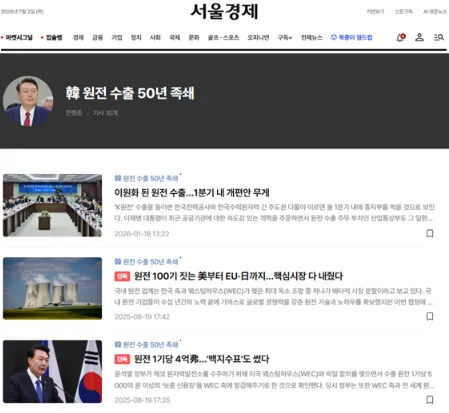The height and width of the screenshot is (413, 449).
Task: Go to the 경제 section
Action: tap(78, 37)
